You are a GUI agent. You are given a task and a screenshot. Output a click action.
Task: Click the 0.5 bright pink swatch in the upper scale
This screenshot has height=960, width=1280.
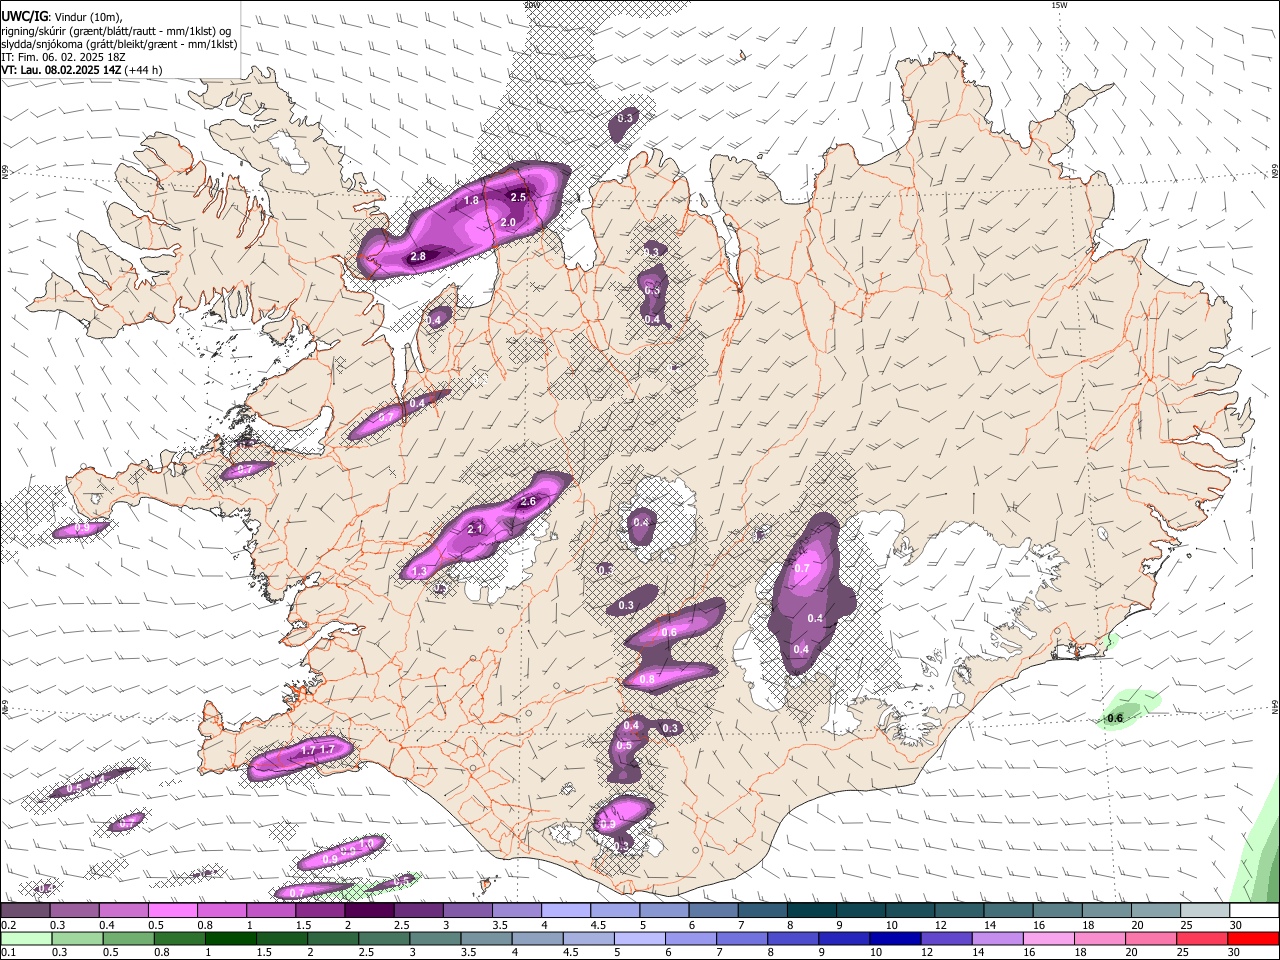pos(172,910)
